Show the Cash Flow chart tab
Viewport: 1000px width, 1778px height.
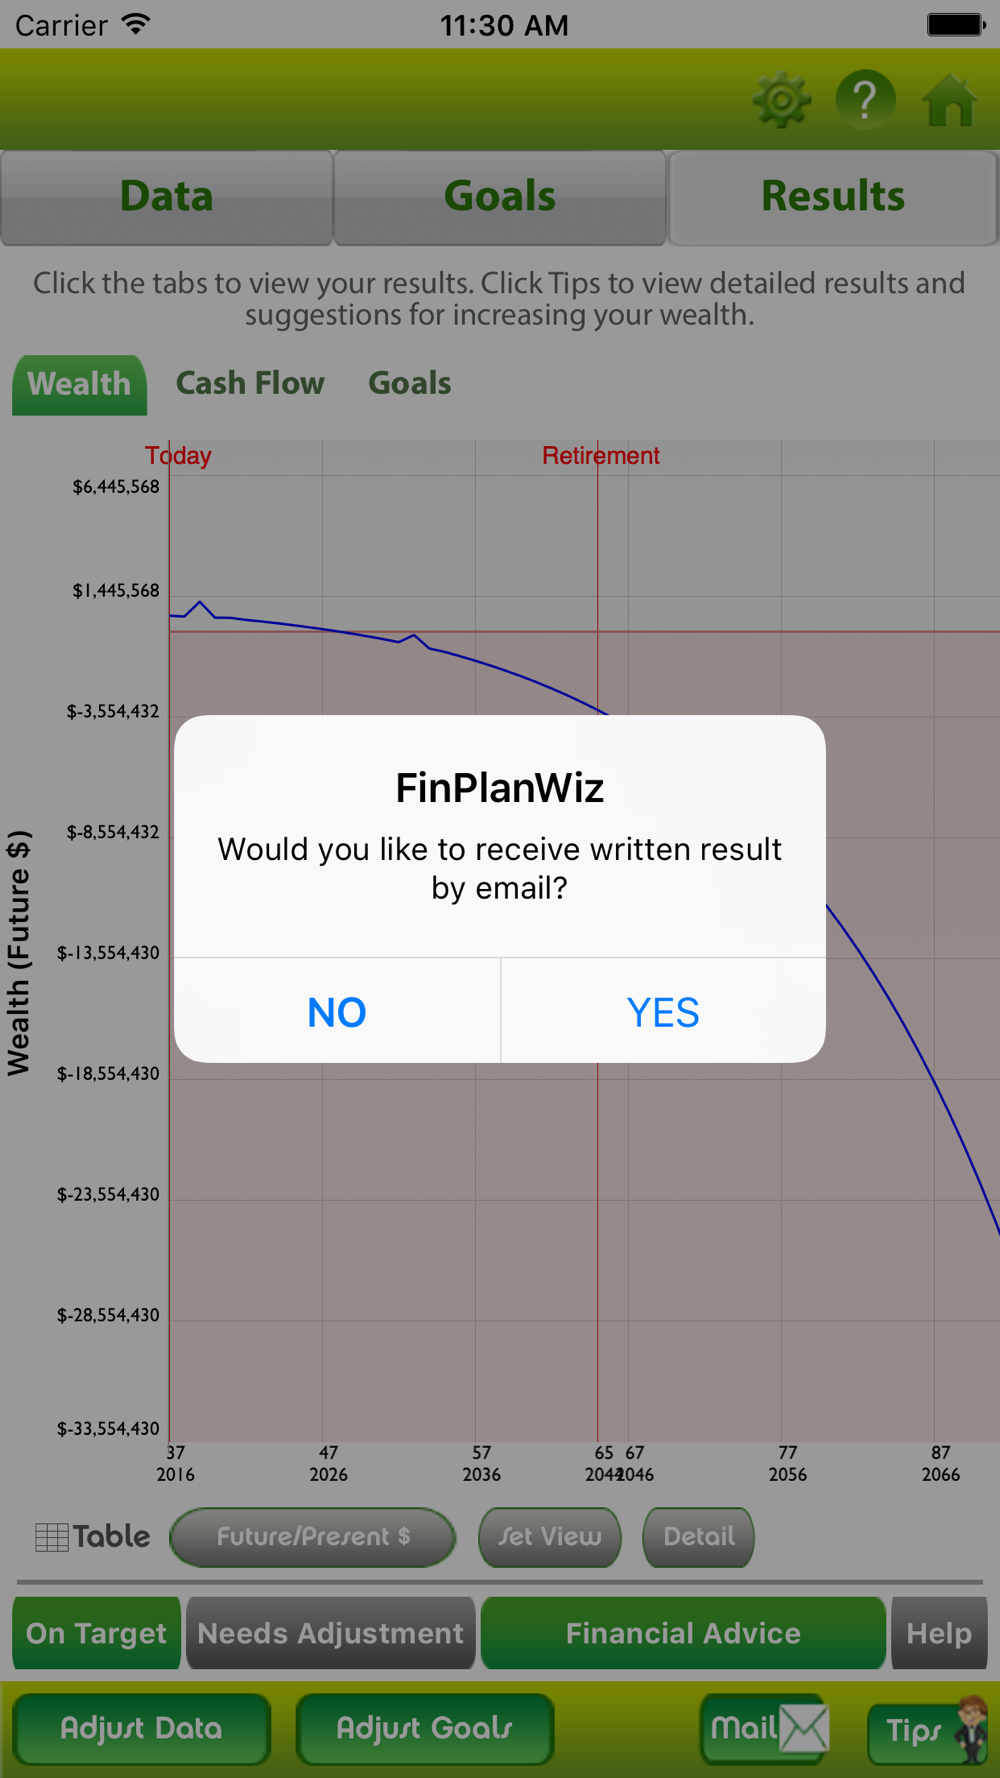point(250,383)
